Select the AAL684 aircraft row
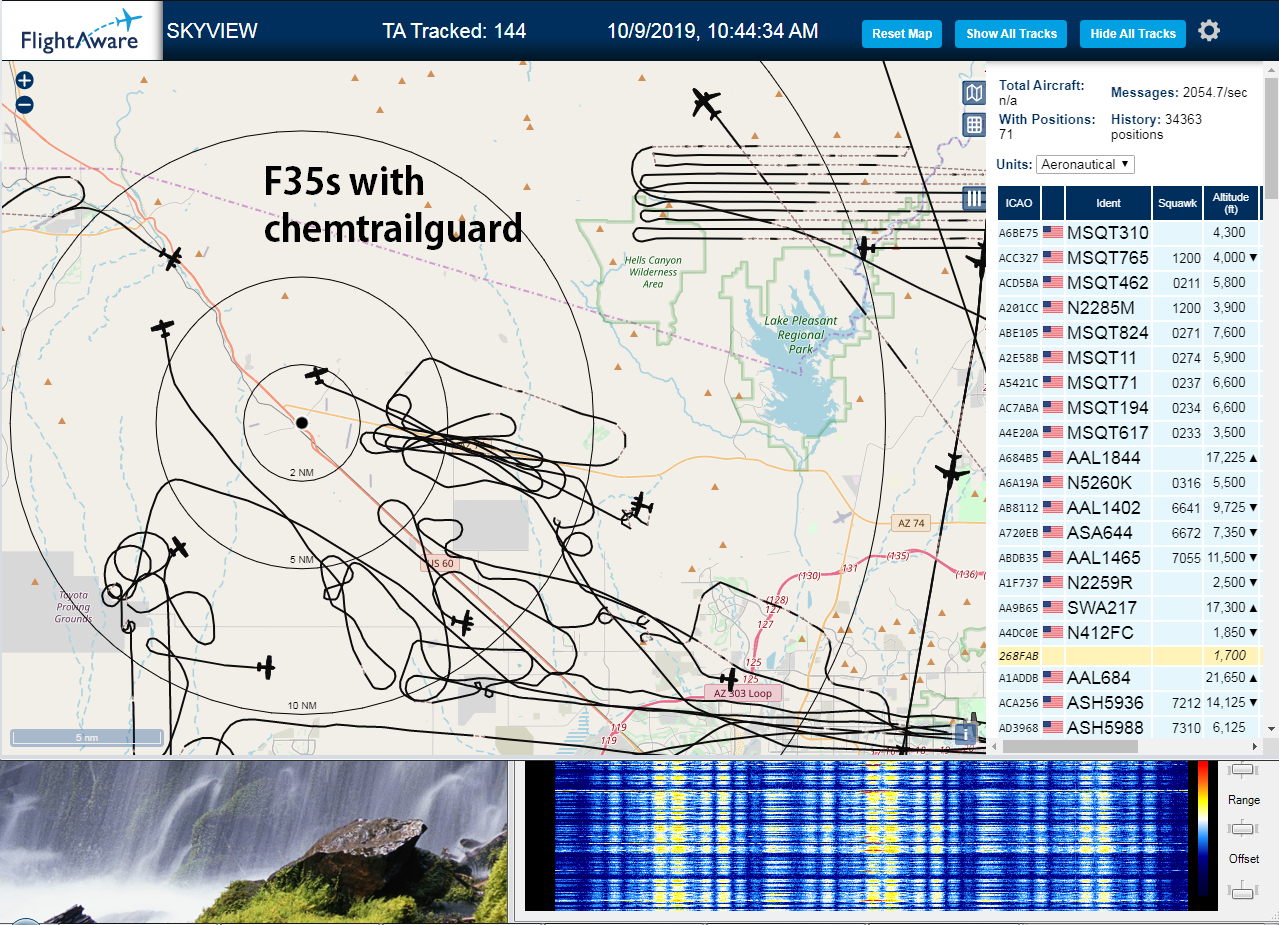Image resolution: width=1279 pixels, height=925 pixels. pos(1129,679)
